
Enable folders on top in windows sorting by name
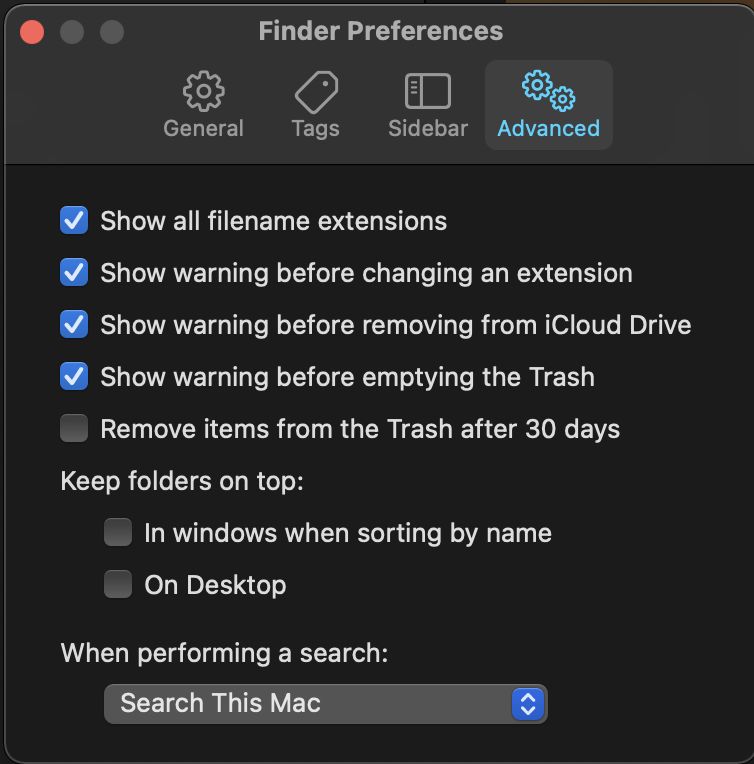118,532
